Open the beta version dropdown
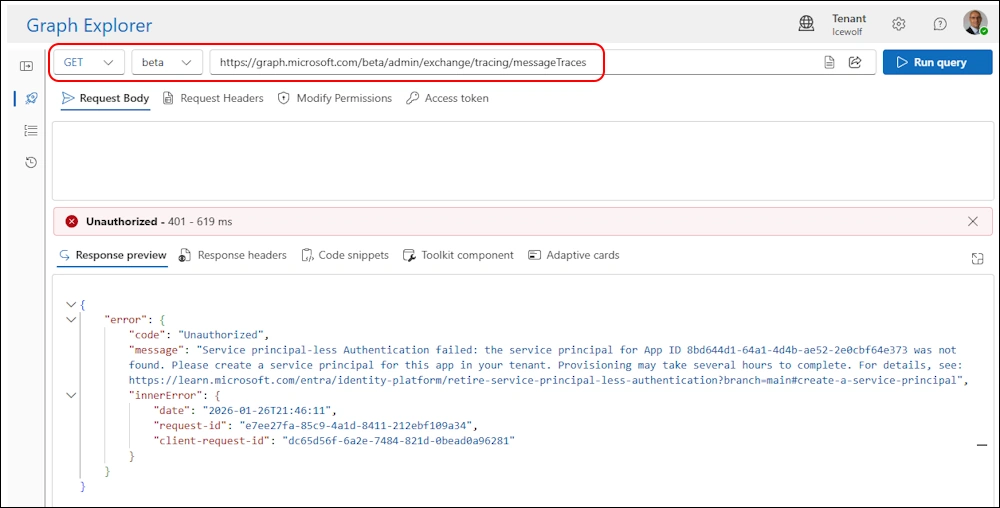Screen dimensions: 1000x508 tap(167, 62)
